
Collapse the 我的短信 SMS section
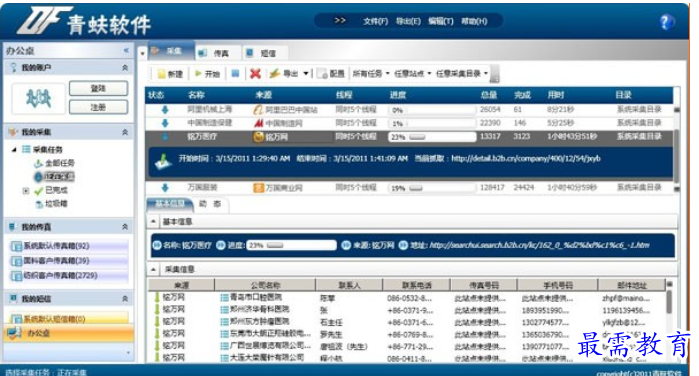coord(125,299)
